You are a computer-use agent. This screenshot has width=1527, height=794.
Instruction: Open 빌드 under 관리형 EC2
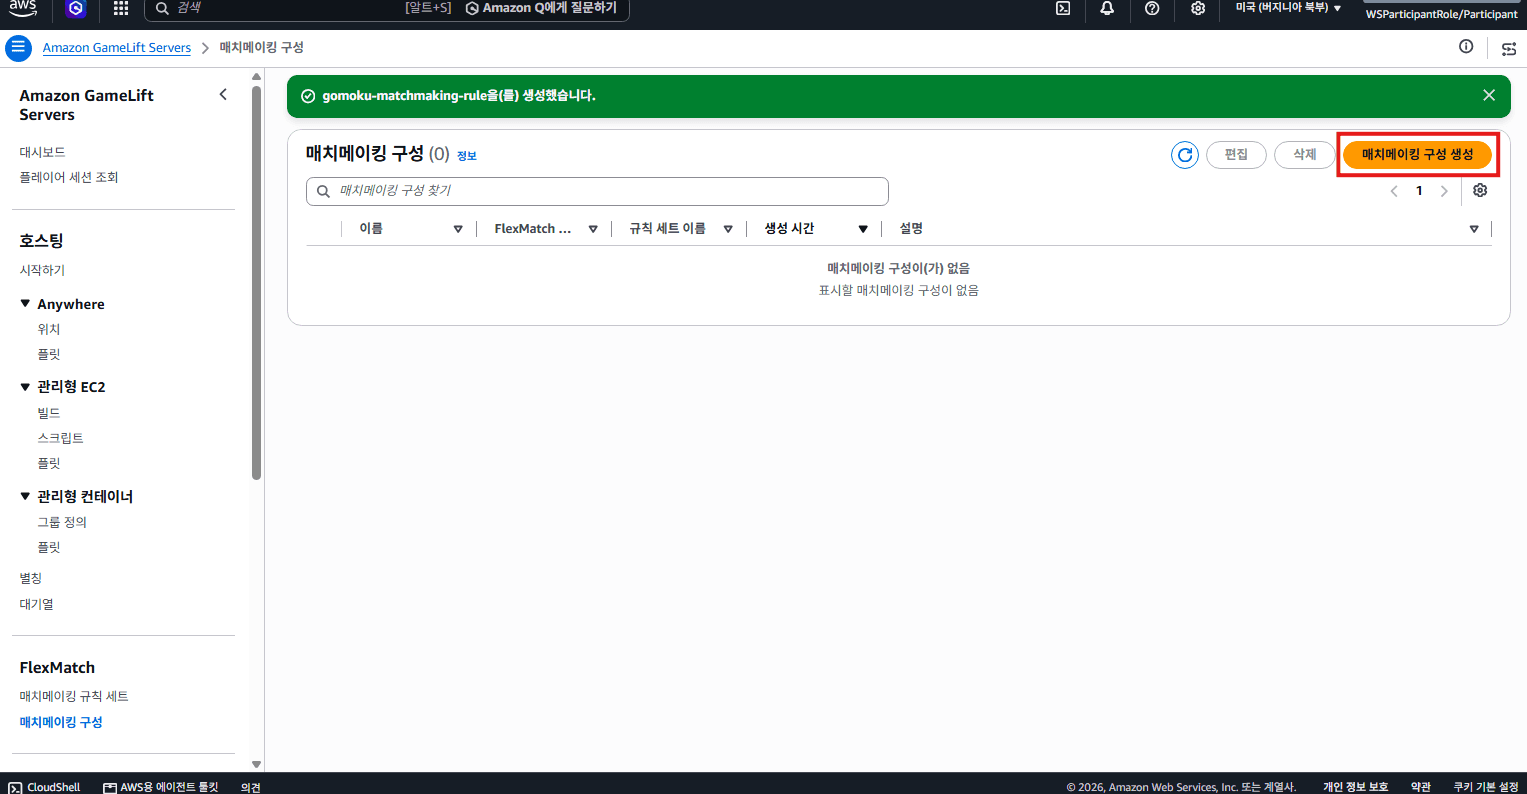point(49,413)
